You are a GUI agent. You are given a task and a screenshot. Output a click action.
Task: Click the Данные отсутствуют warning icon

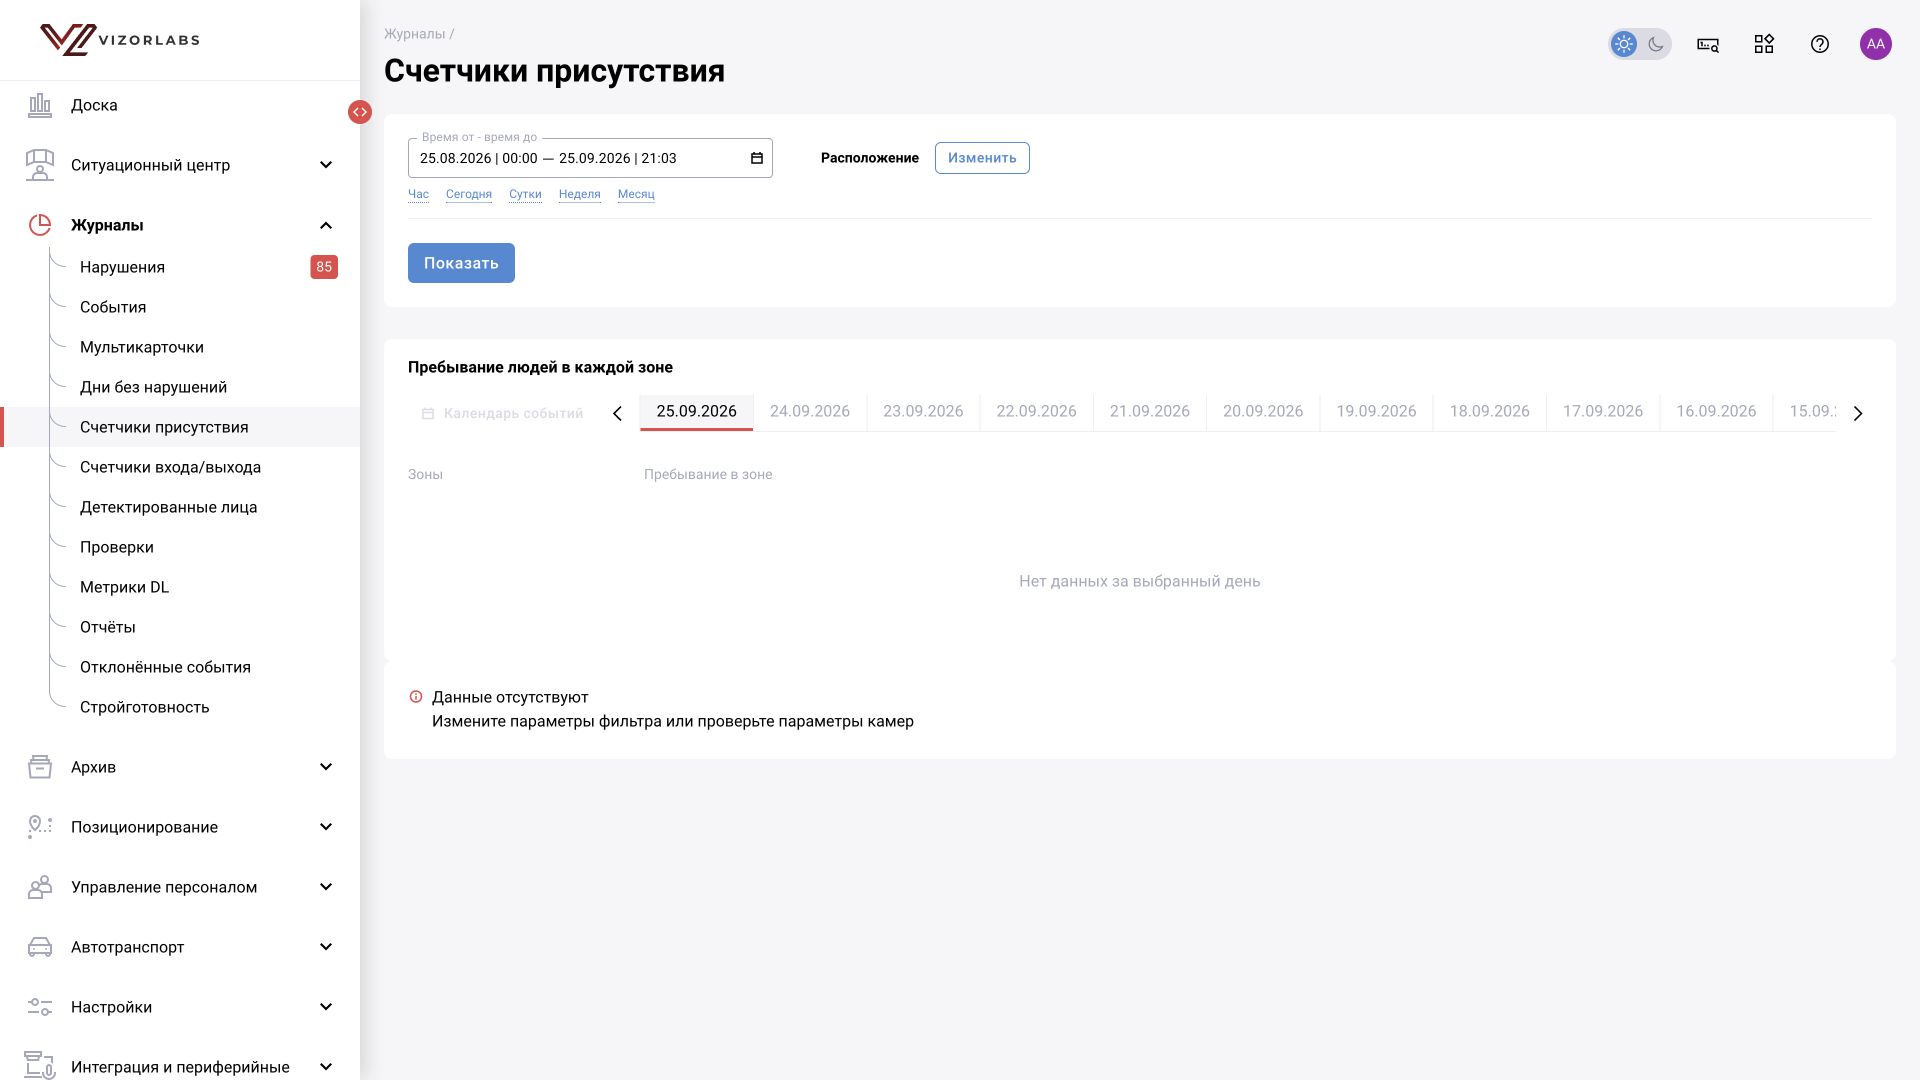416,697
